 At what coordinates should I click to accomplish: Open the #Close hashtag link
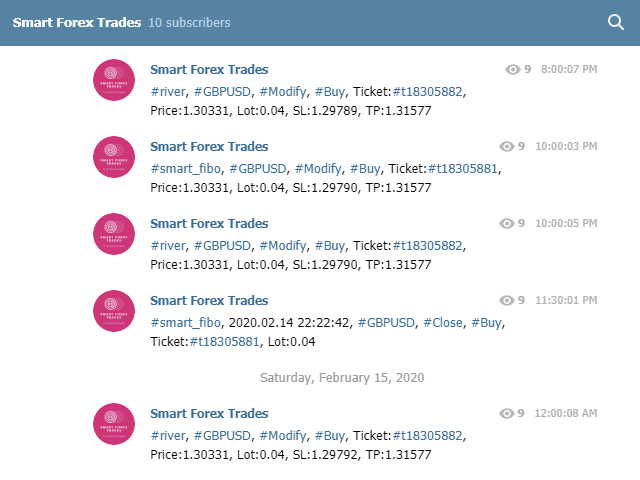[444, 322]
